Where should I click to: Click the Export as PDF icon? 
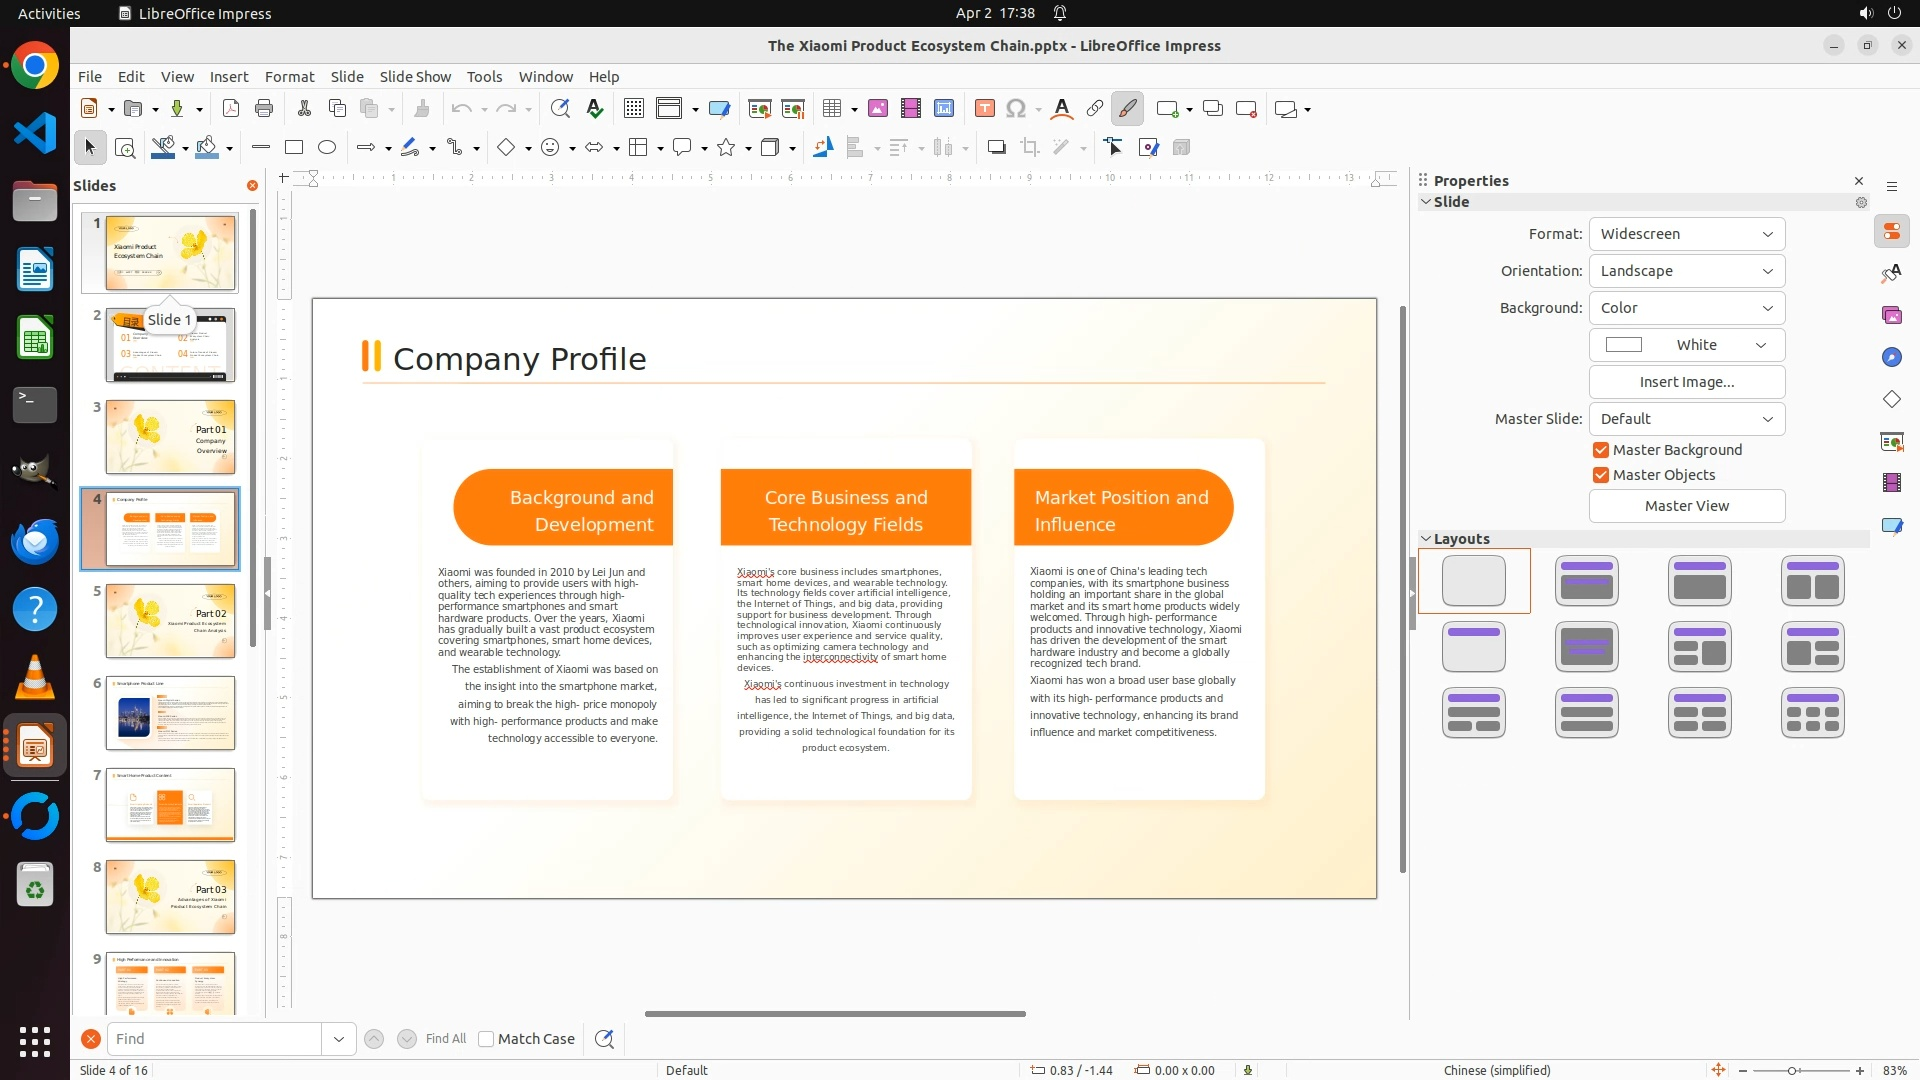(231, 109)
